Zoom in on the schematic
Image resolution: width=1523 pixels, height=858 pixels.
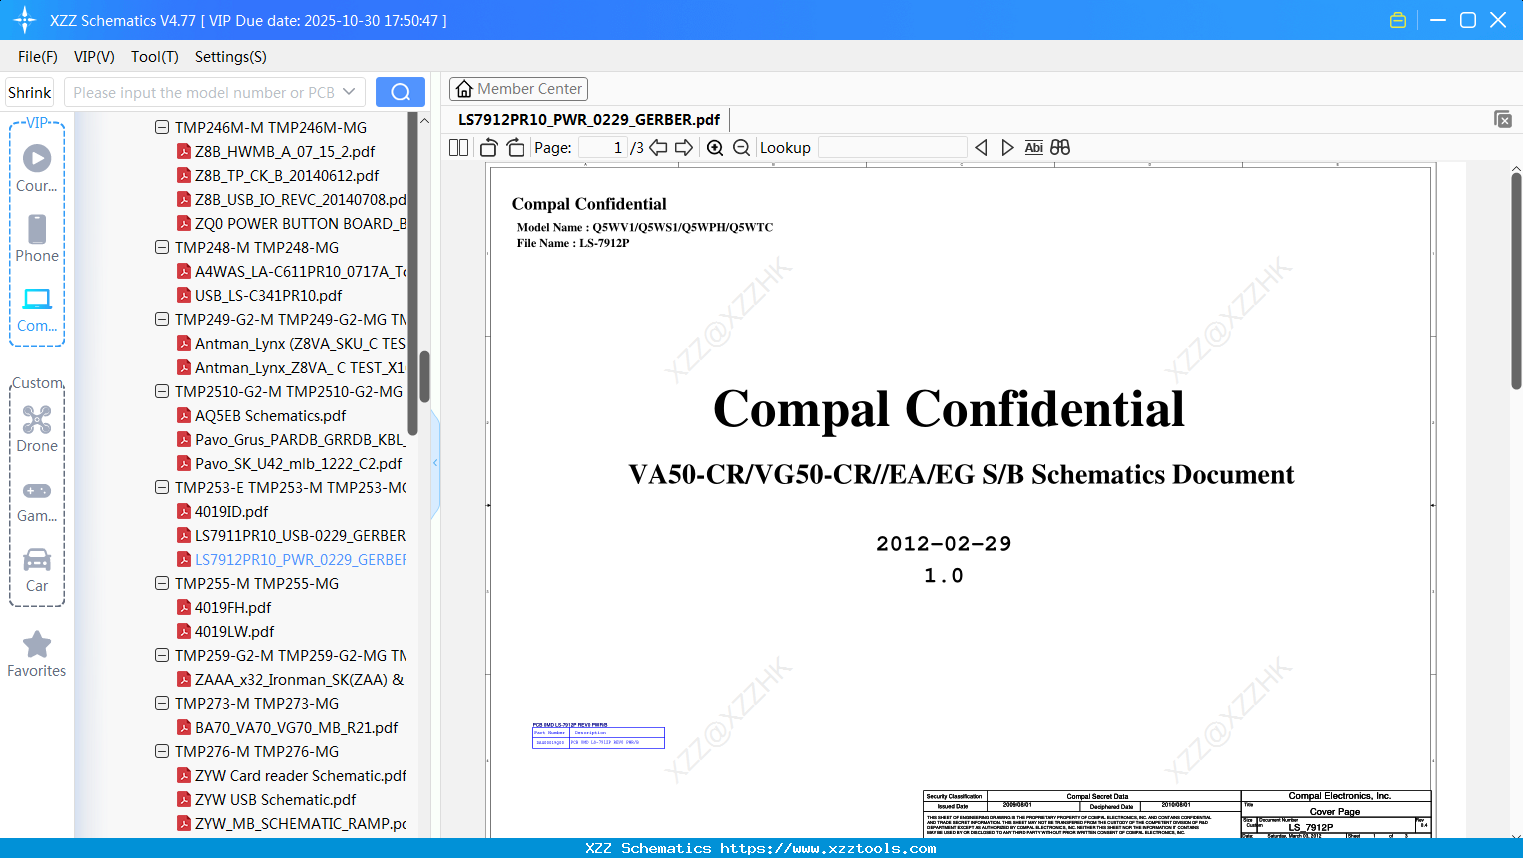(715, 148)
